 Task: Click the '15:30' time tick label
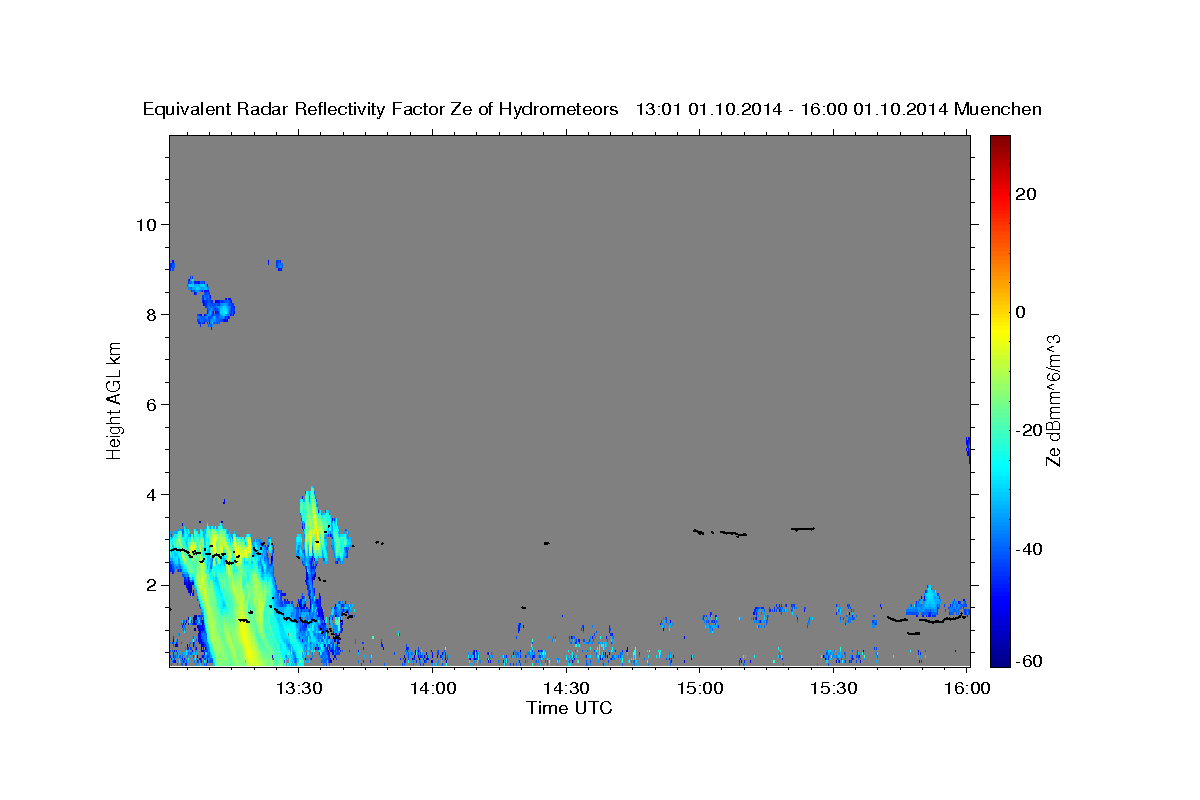[x=834, y=688]
